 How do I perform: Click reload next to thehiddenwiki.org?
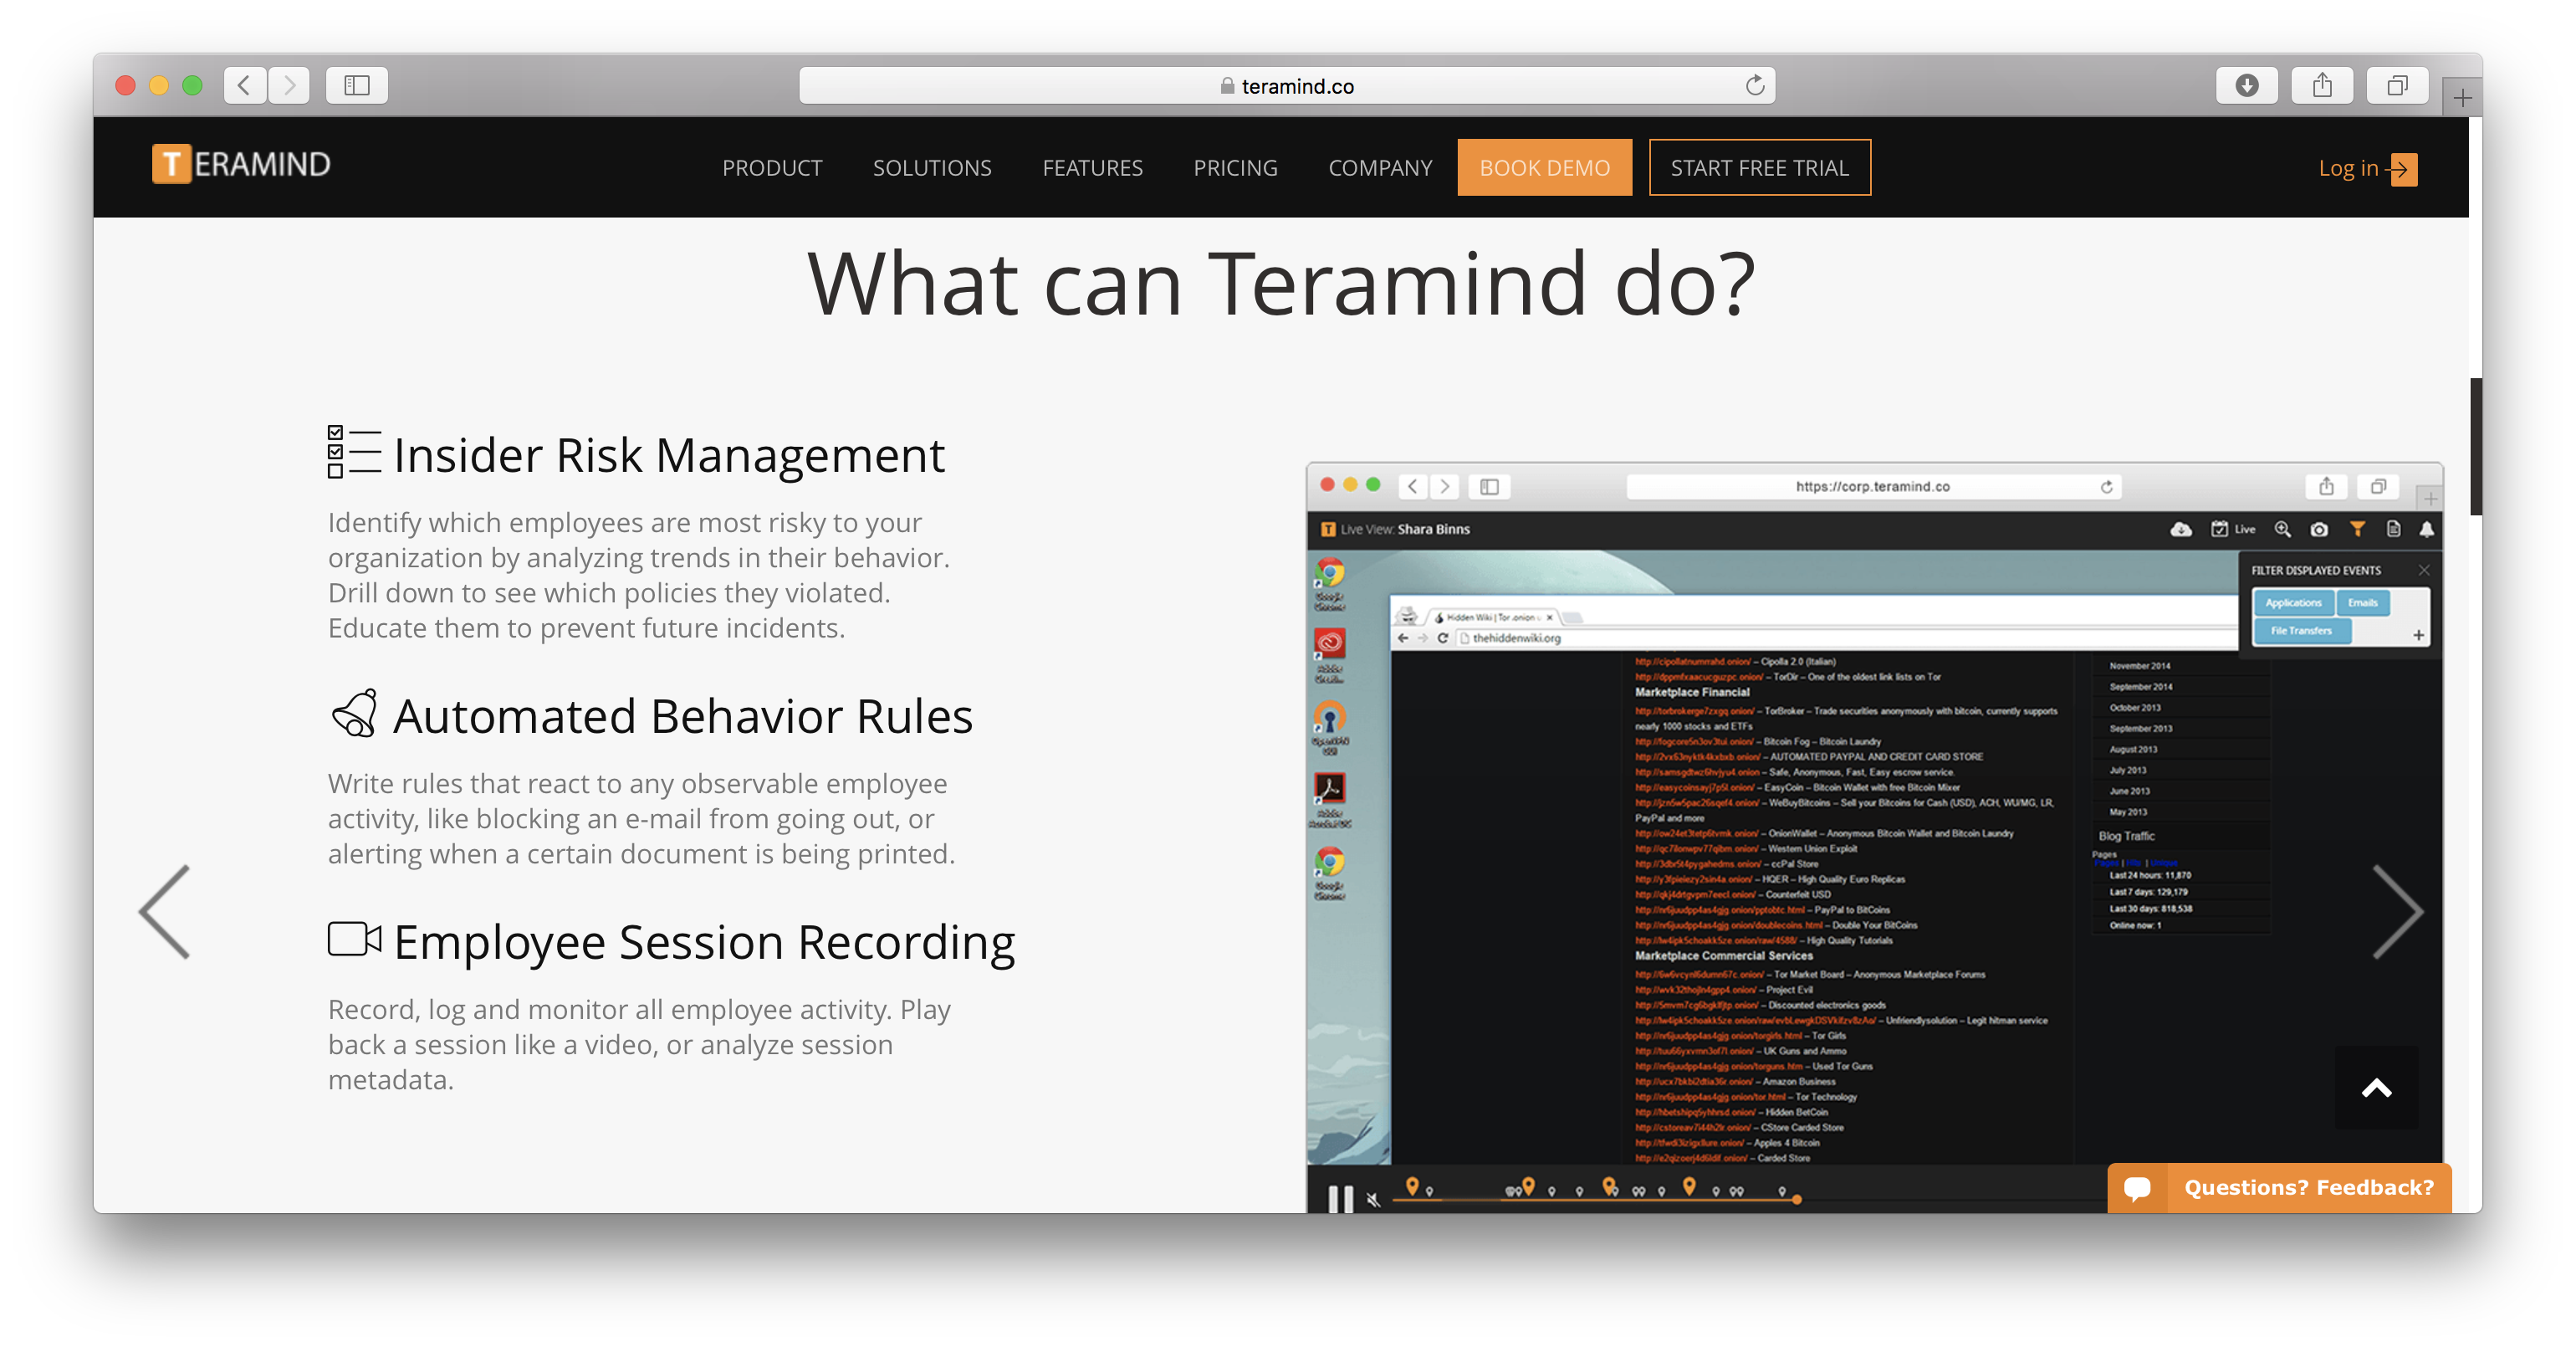tap(1442, 637)
